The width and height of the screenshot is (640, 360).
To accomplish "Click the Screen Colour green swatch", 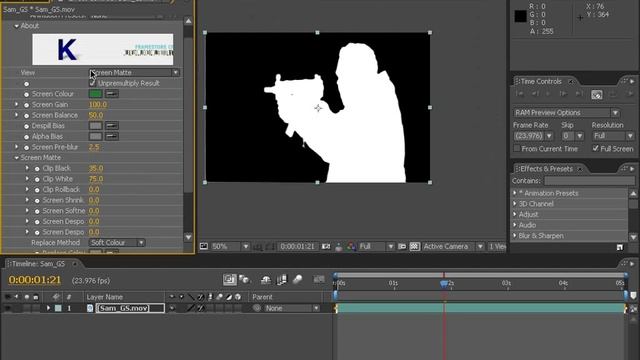I will 96,94.
